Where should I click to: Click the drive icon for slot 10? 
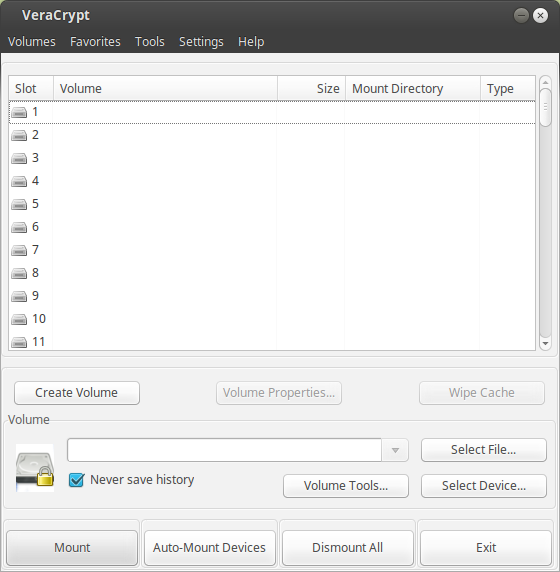19,319
